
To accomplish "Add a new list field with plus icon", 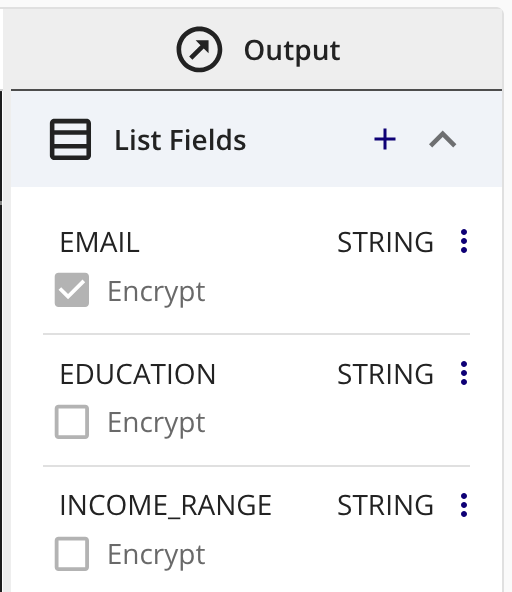I will (x=385, y=139).
